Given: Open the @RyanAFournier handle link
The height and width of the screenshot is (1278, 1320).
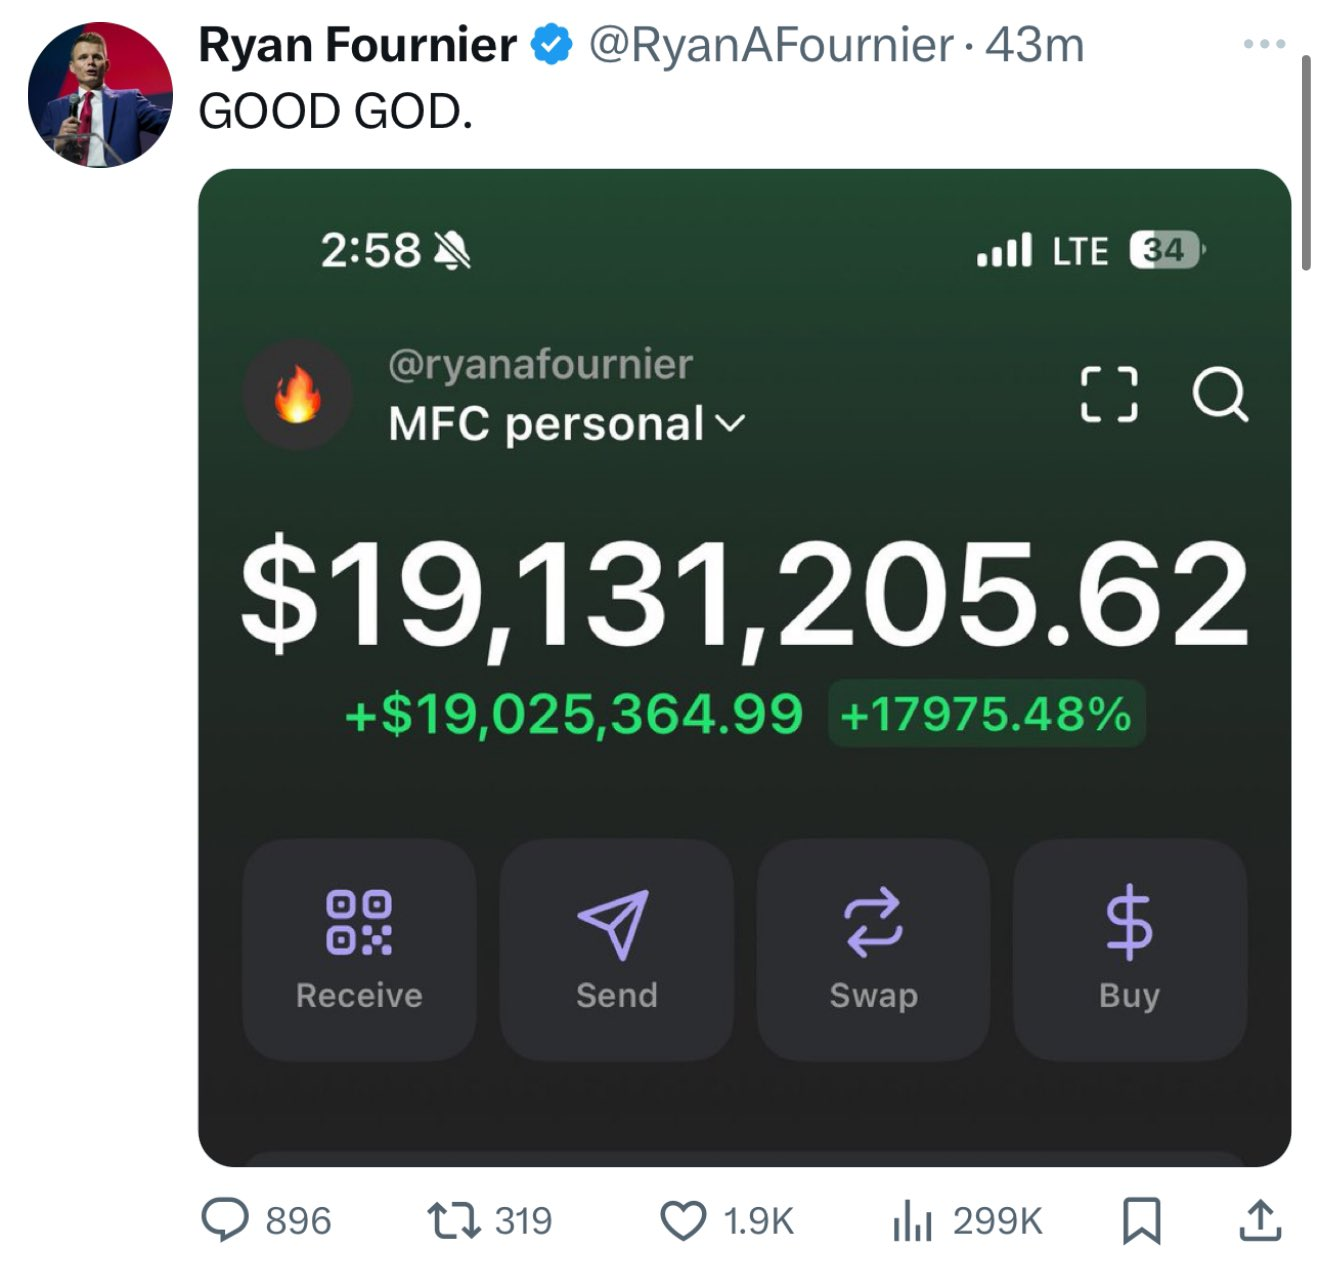Looking at the screenshot, I should point(771,45).
